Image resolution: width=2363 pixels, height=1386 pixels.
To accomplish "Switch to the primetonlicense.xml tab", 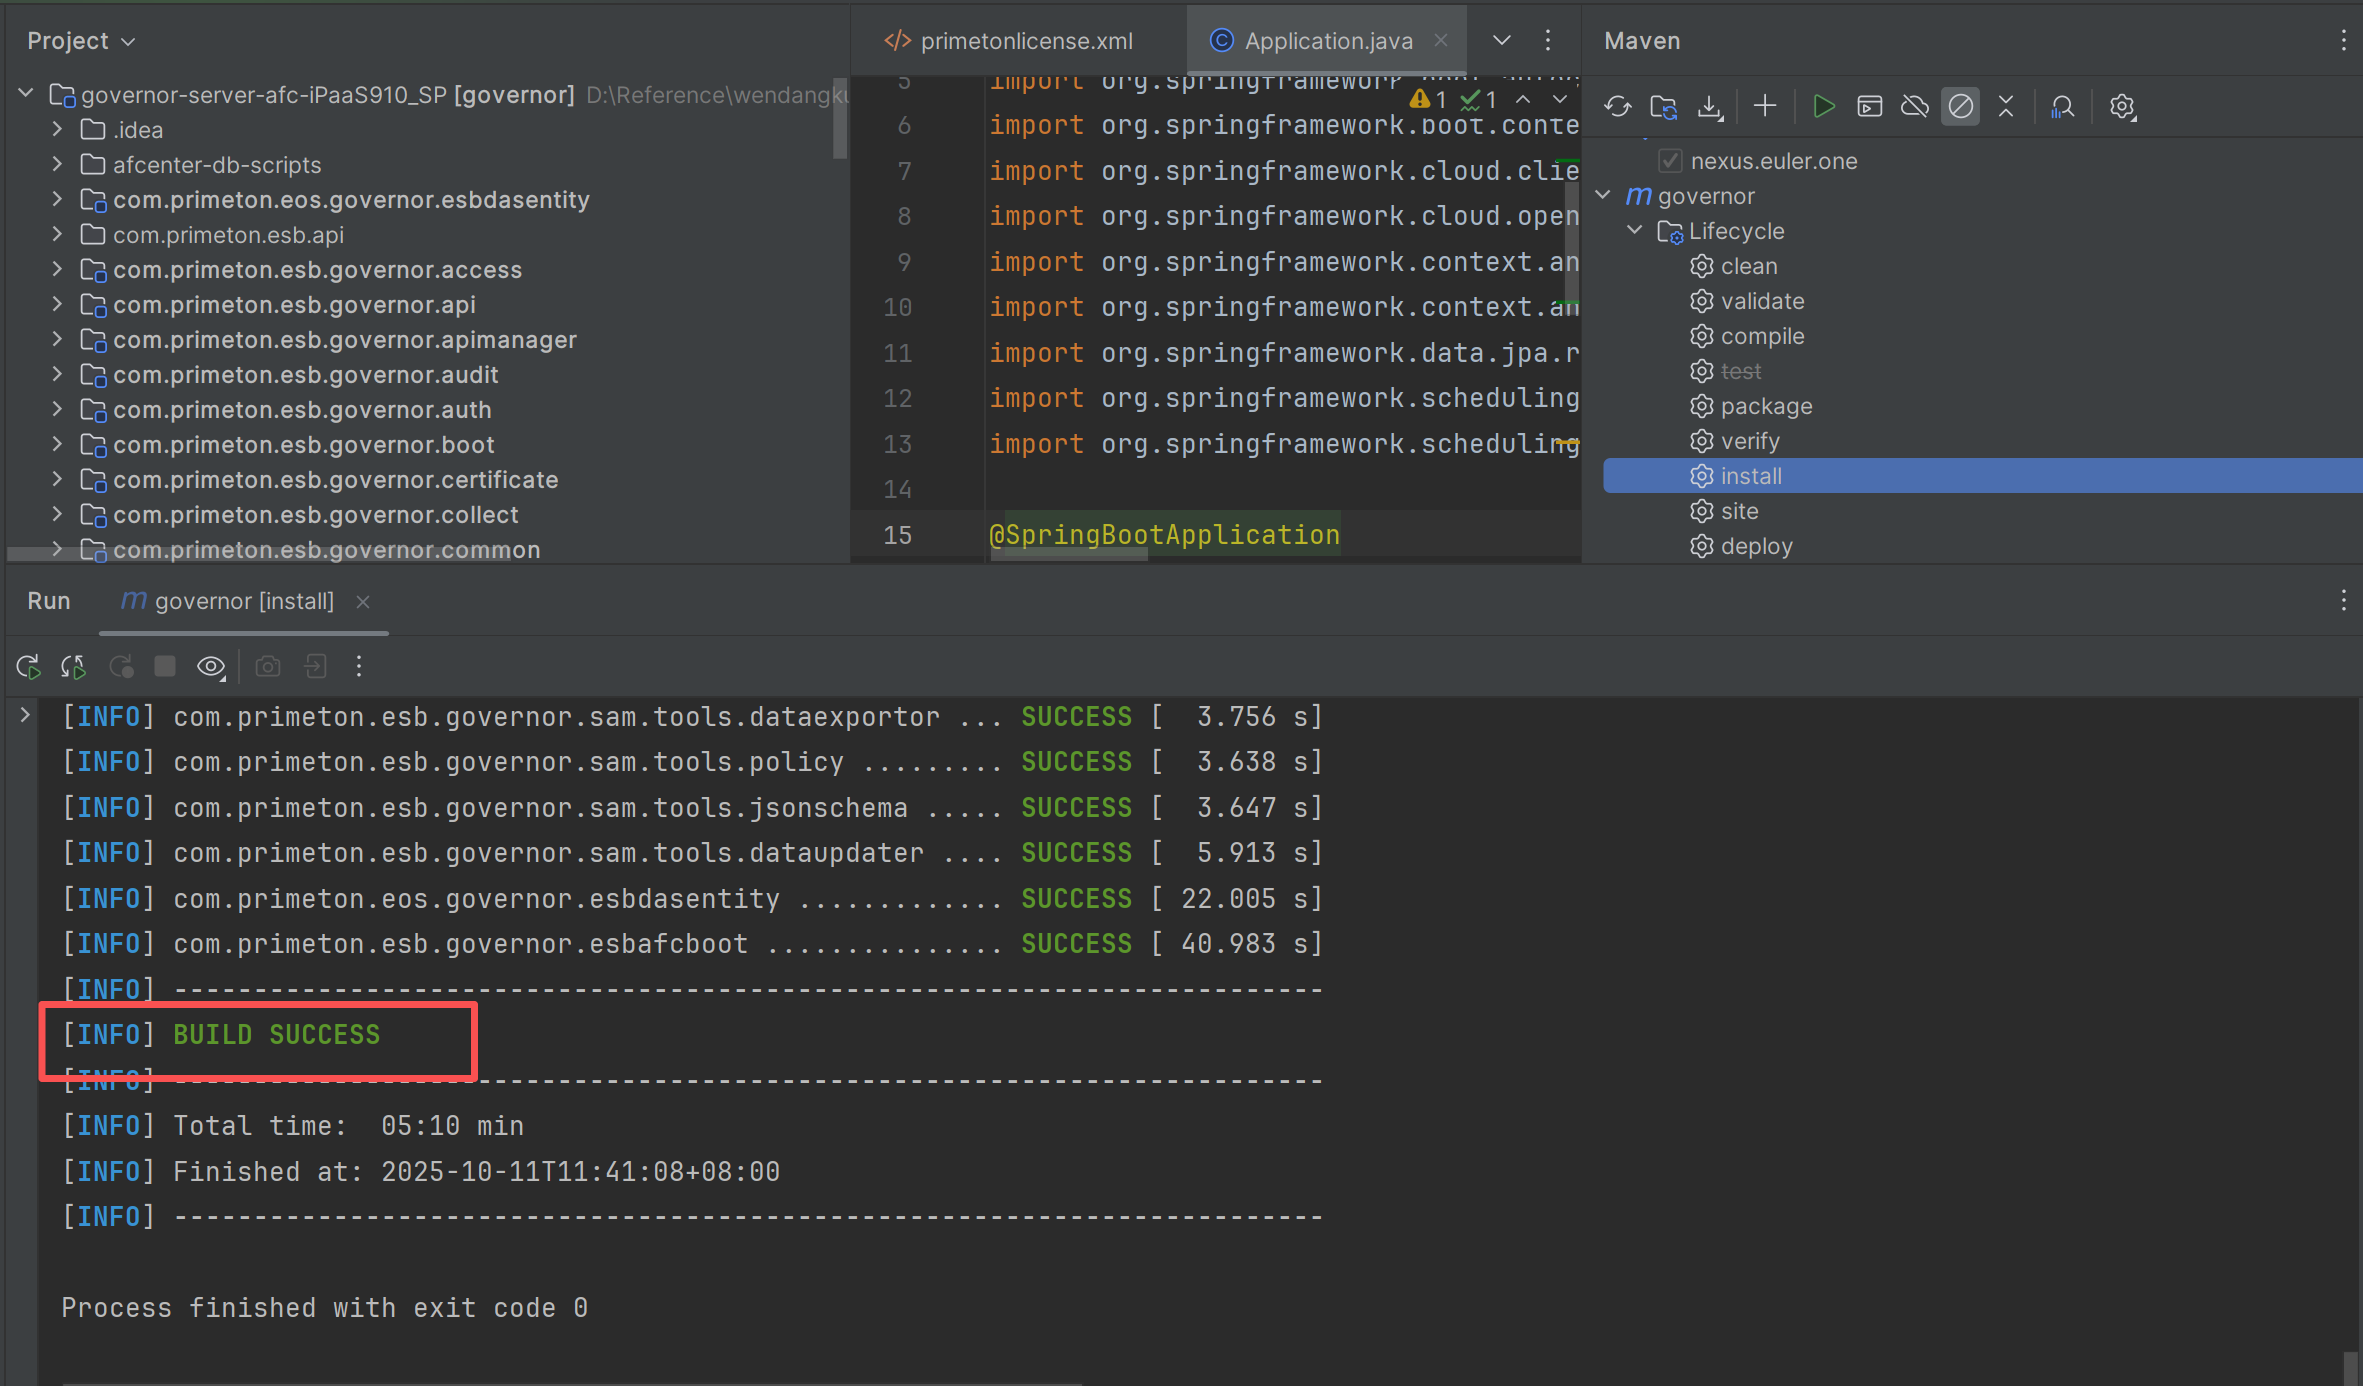I will point(1011,41).
